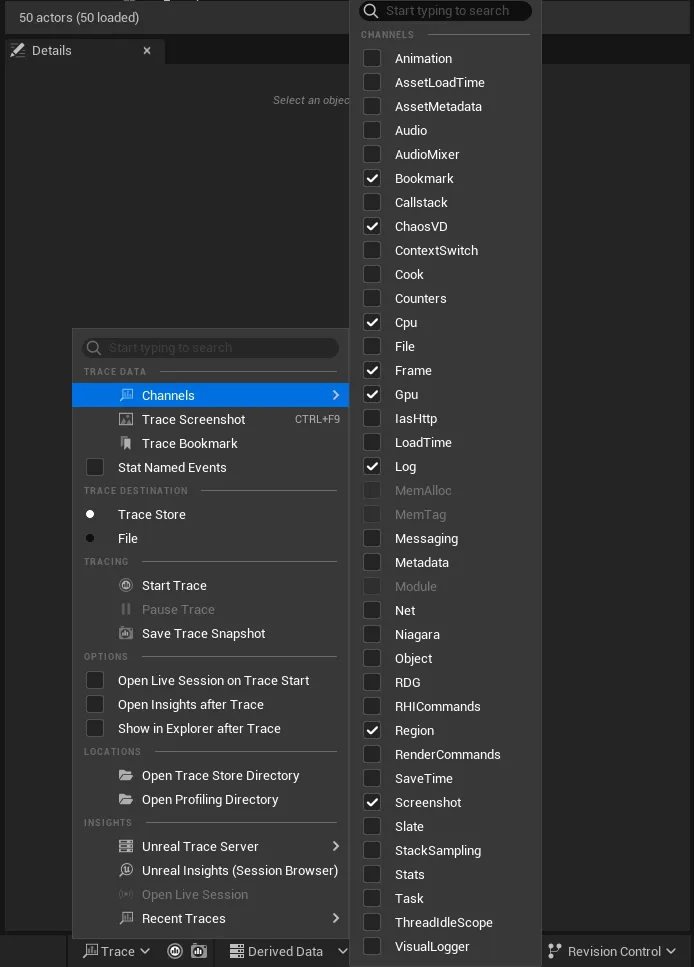Enable the Niagara channel
Screen dimensions: 694x967
pyautogui.click(x=372, y=634)
